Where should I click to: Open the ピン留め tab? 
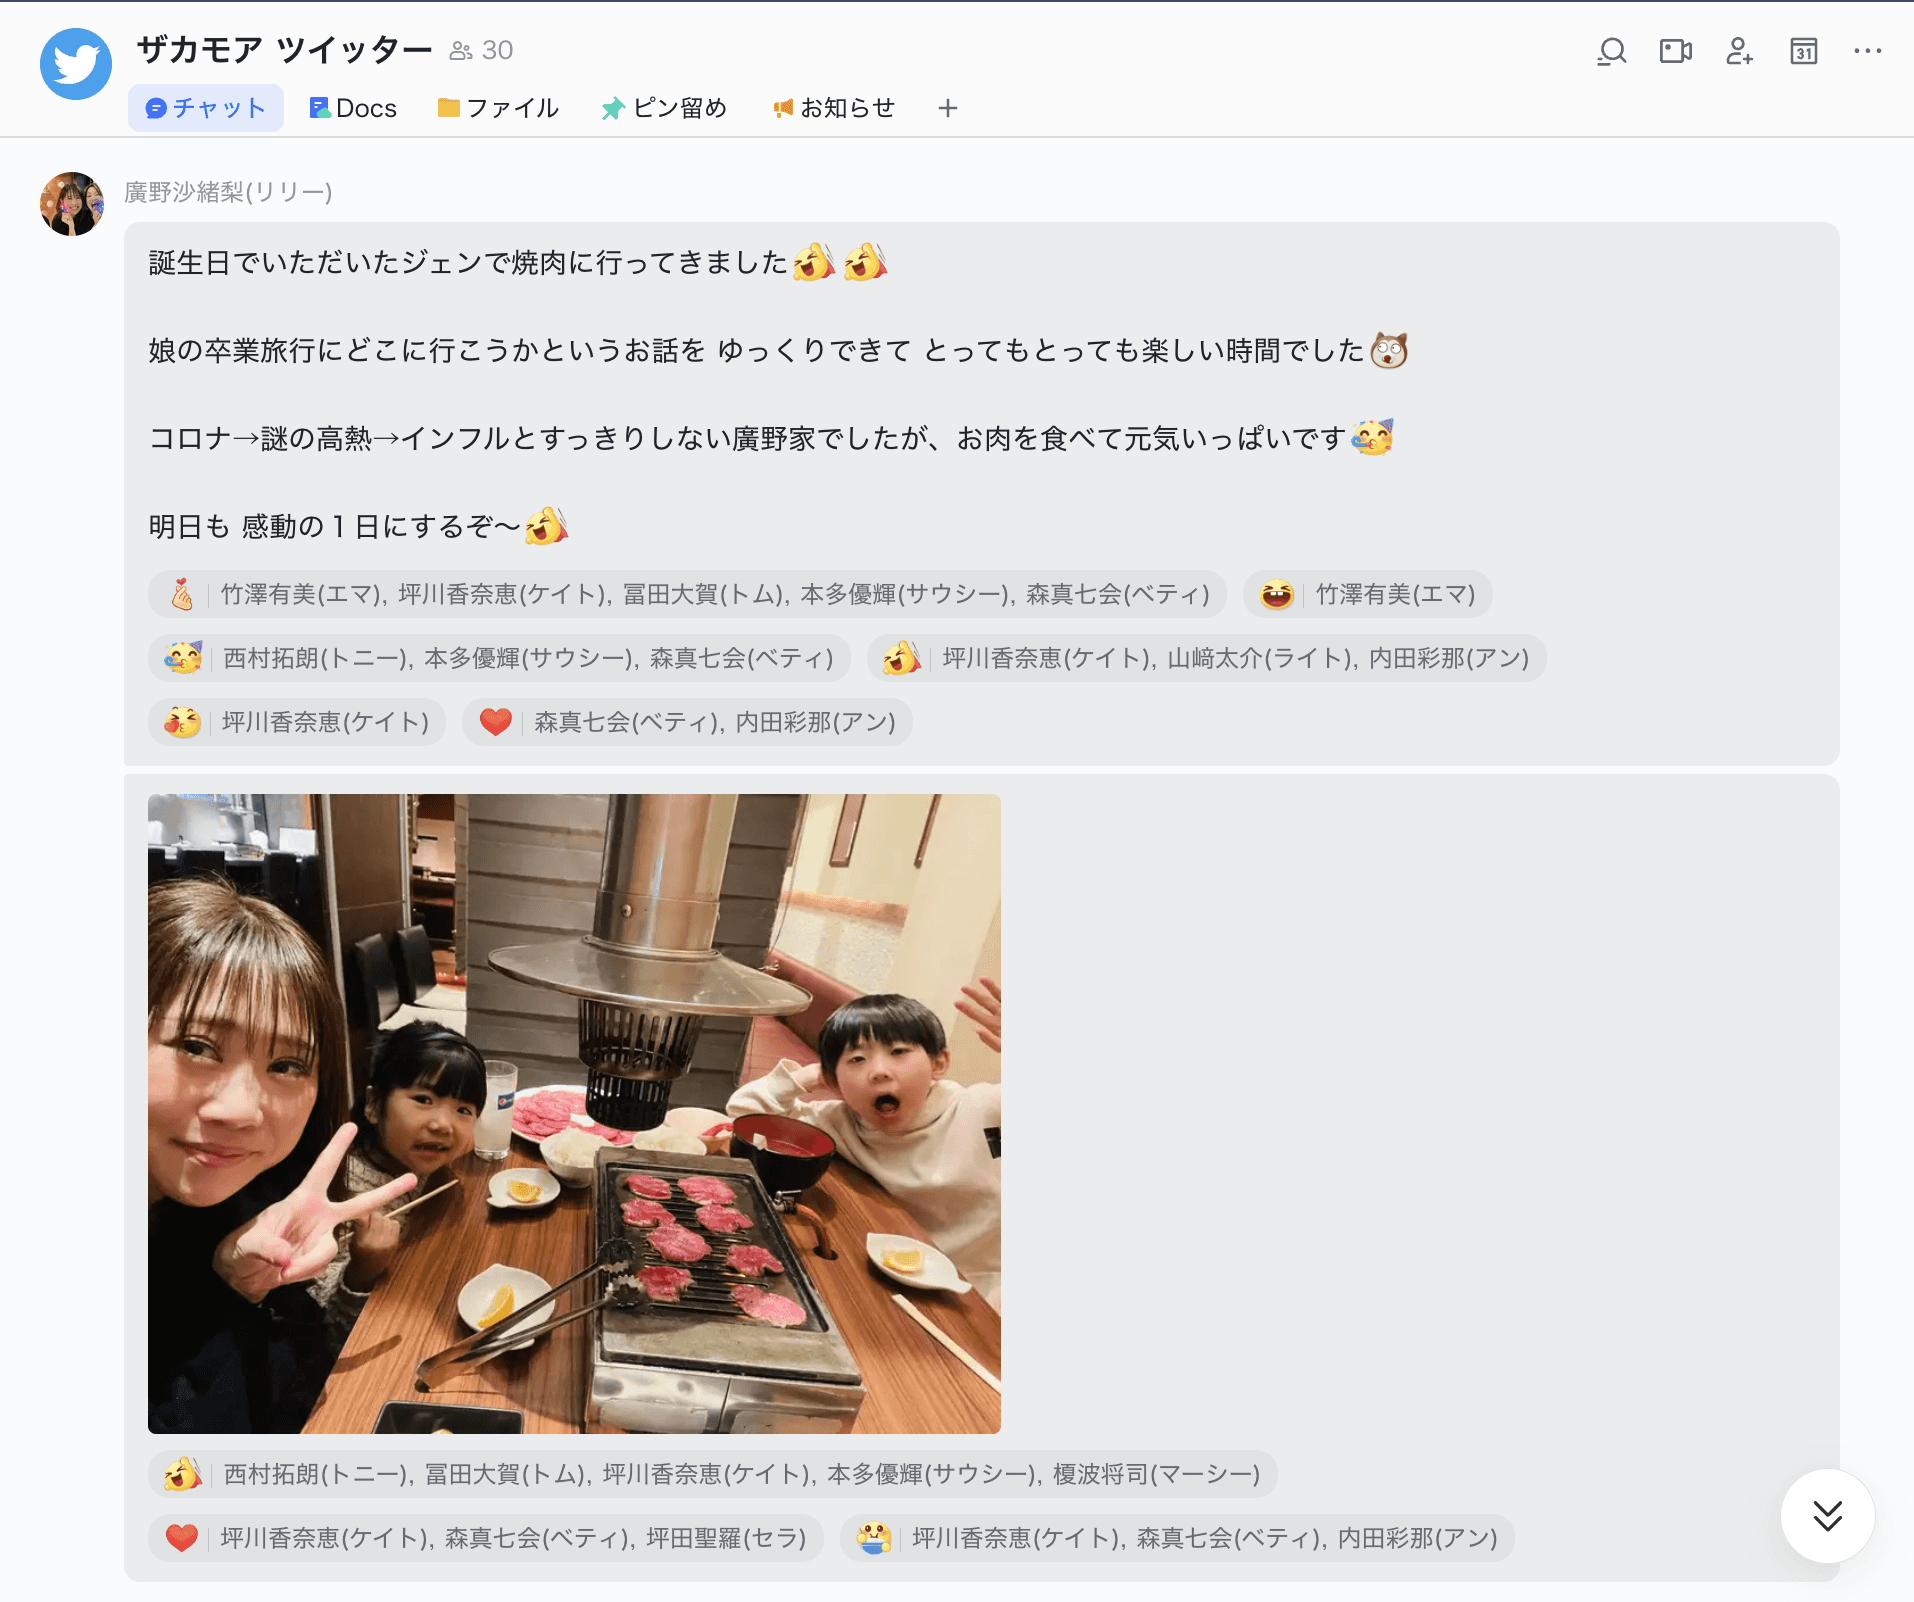(x=664, y=108)
